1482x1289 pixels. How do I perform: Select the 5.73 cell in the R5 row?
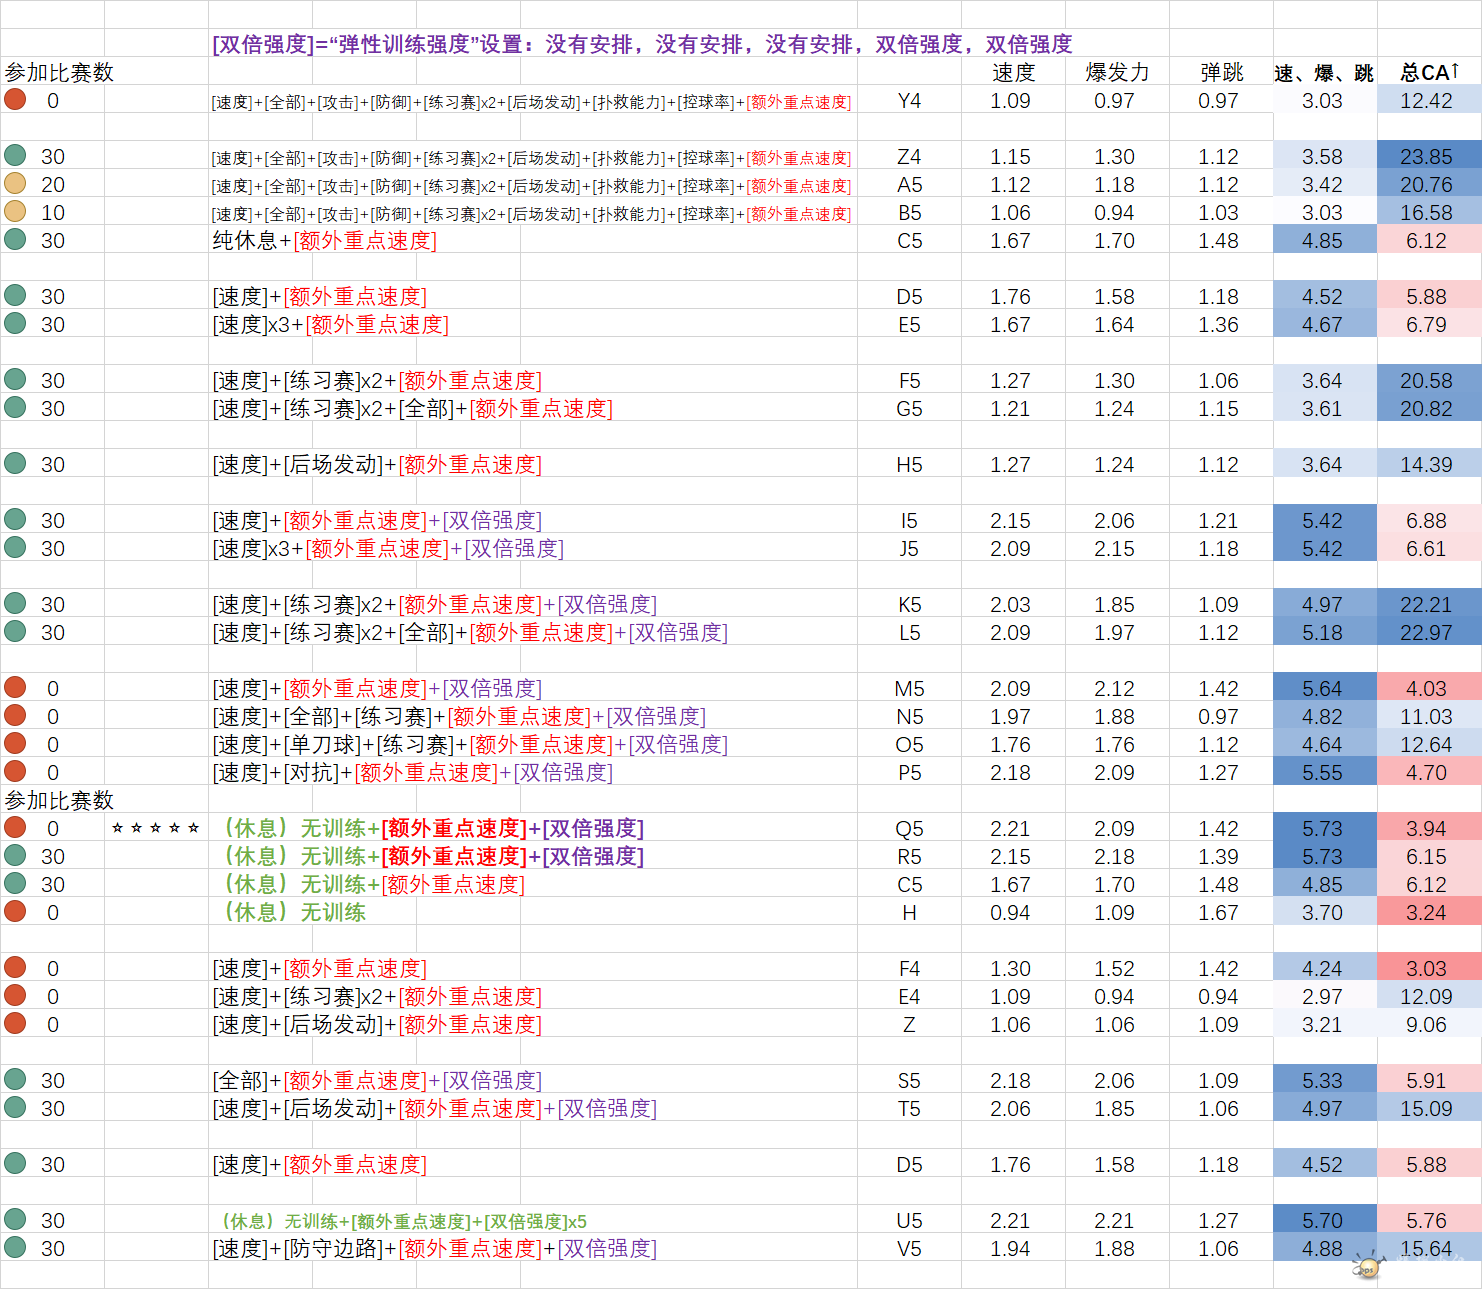[1323, 856]
